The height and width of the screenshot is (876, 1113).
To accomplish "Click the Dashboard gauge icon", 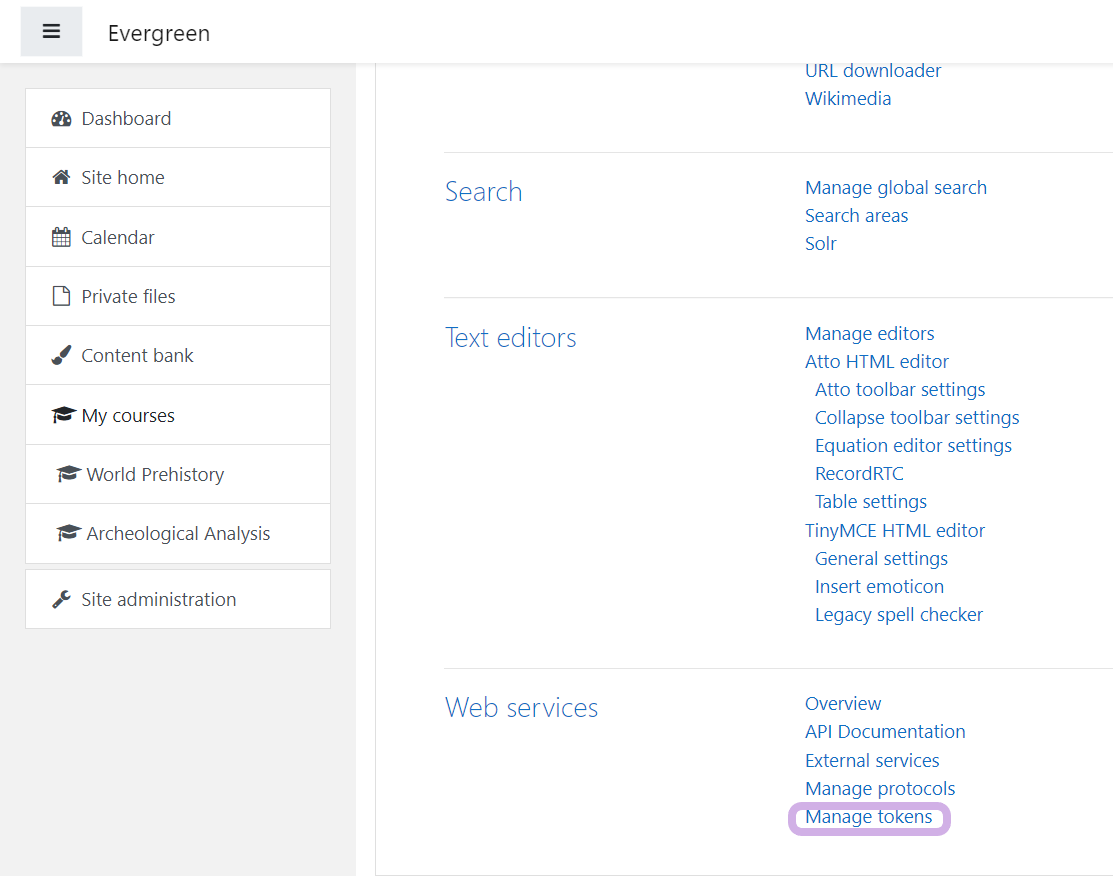I will [62, 119].
